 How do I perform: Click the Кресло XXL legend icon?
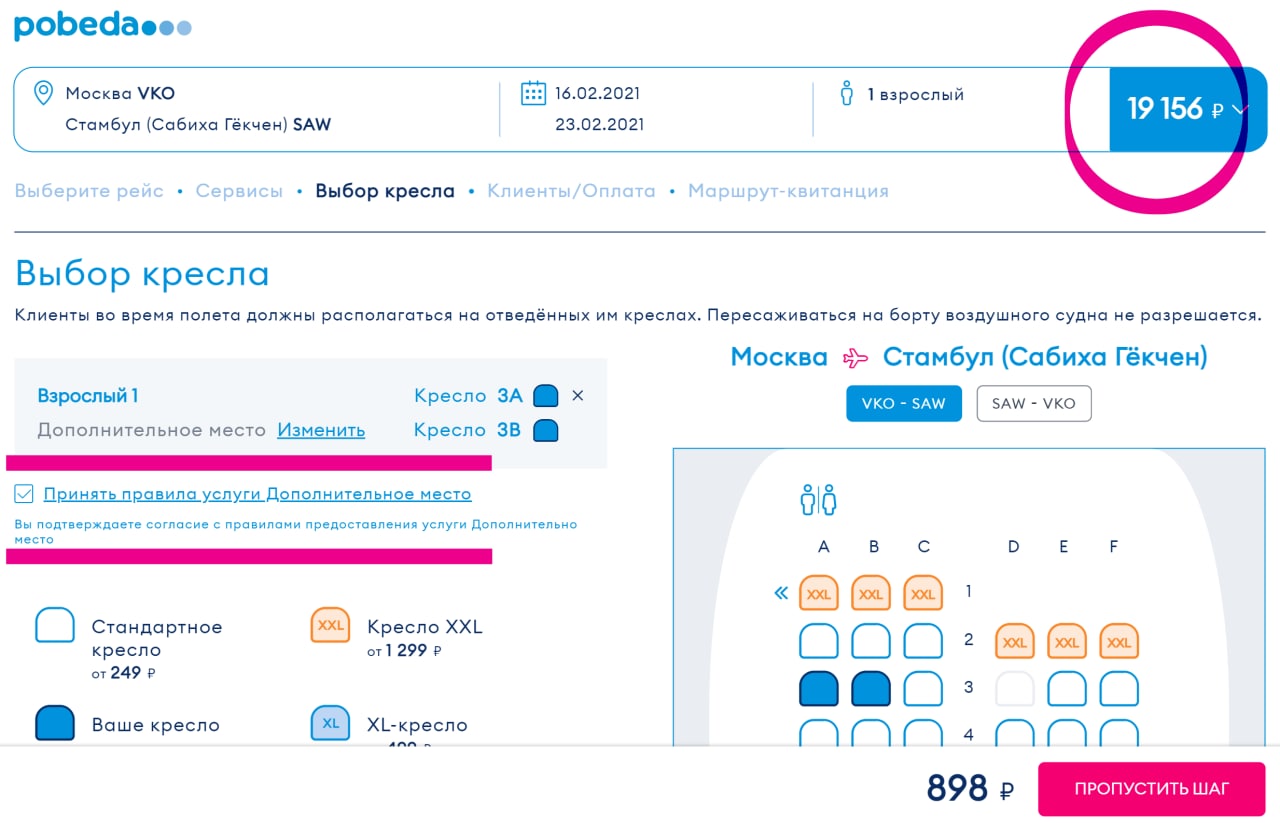[x=330, y=624]
